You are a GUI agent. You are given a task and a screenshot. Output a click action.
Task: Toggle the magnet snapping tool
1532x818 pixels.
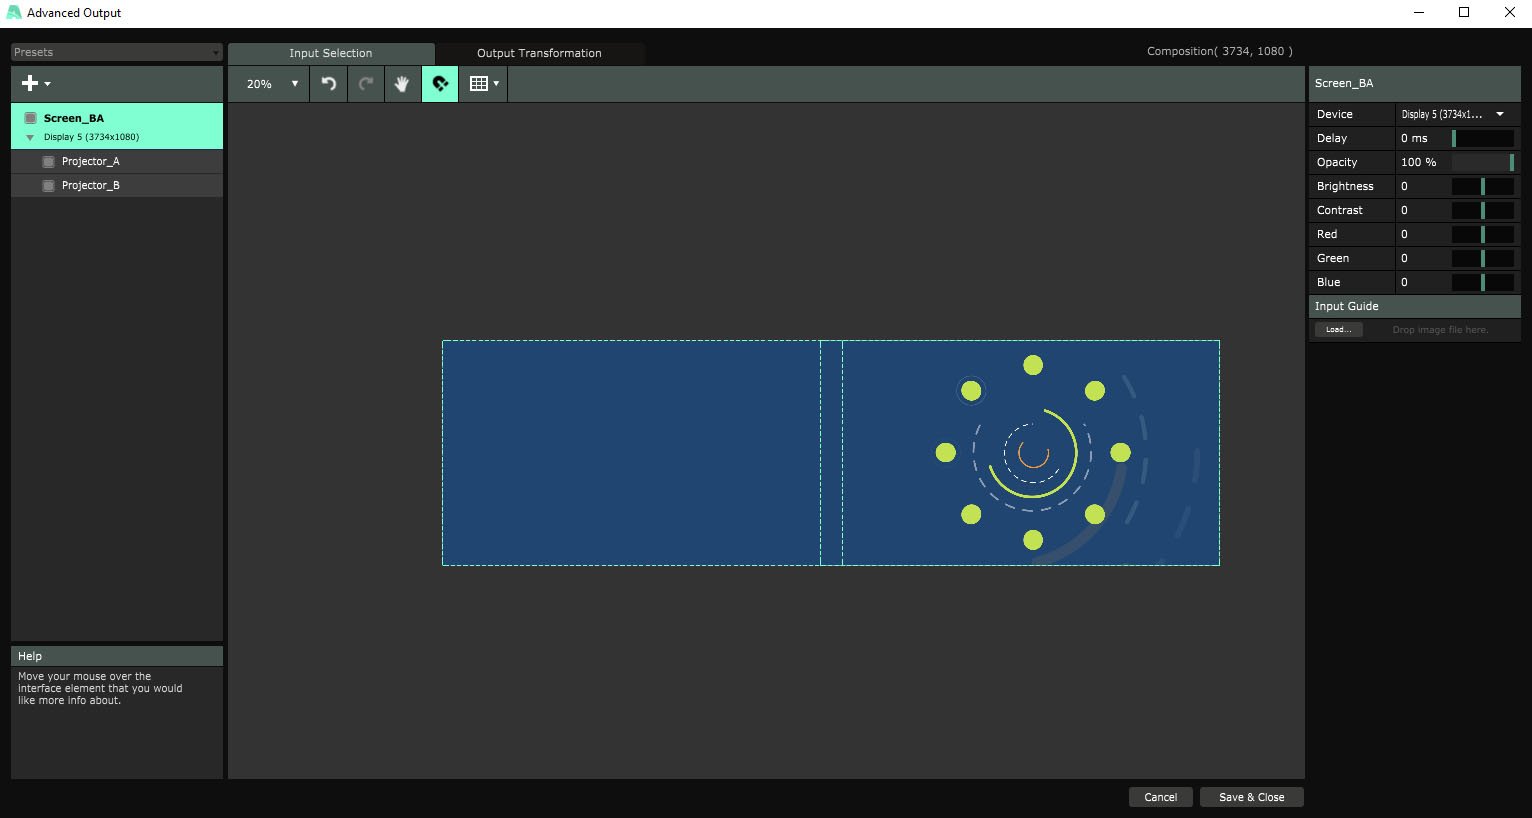click(440, 84)
